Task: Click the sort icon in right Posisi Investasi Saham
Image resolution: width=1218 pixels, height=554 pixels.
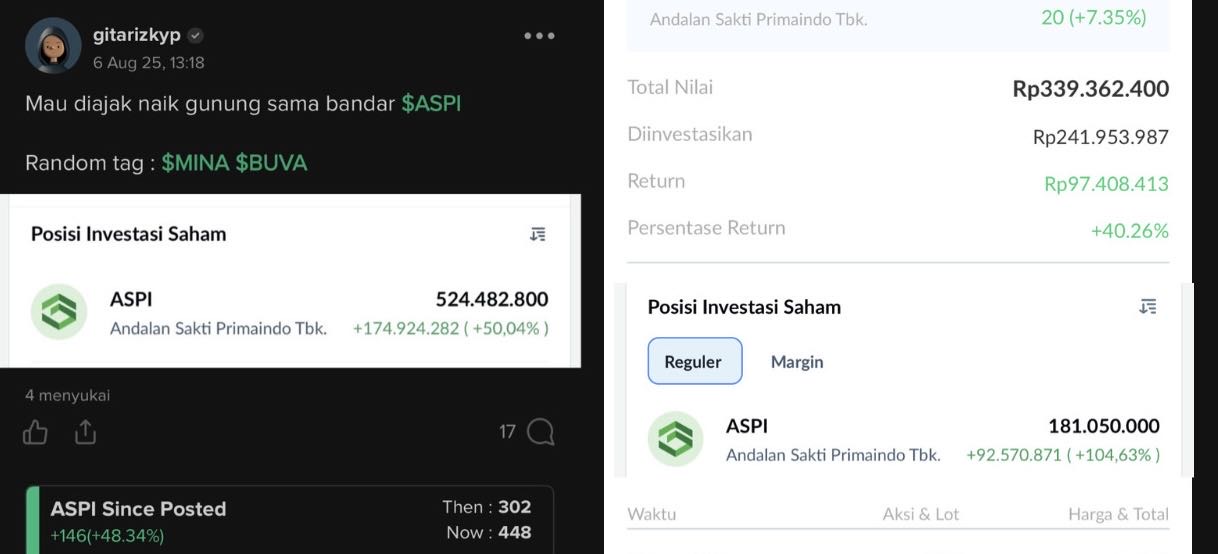Action: click(x=1148, y=307)
